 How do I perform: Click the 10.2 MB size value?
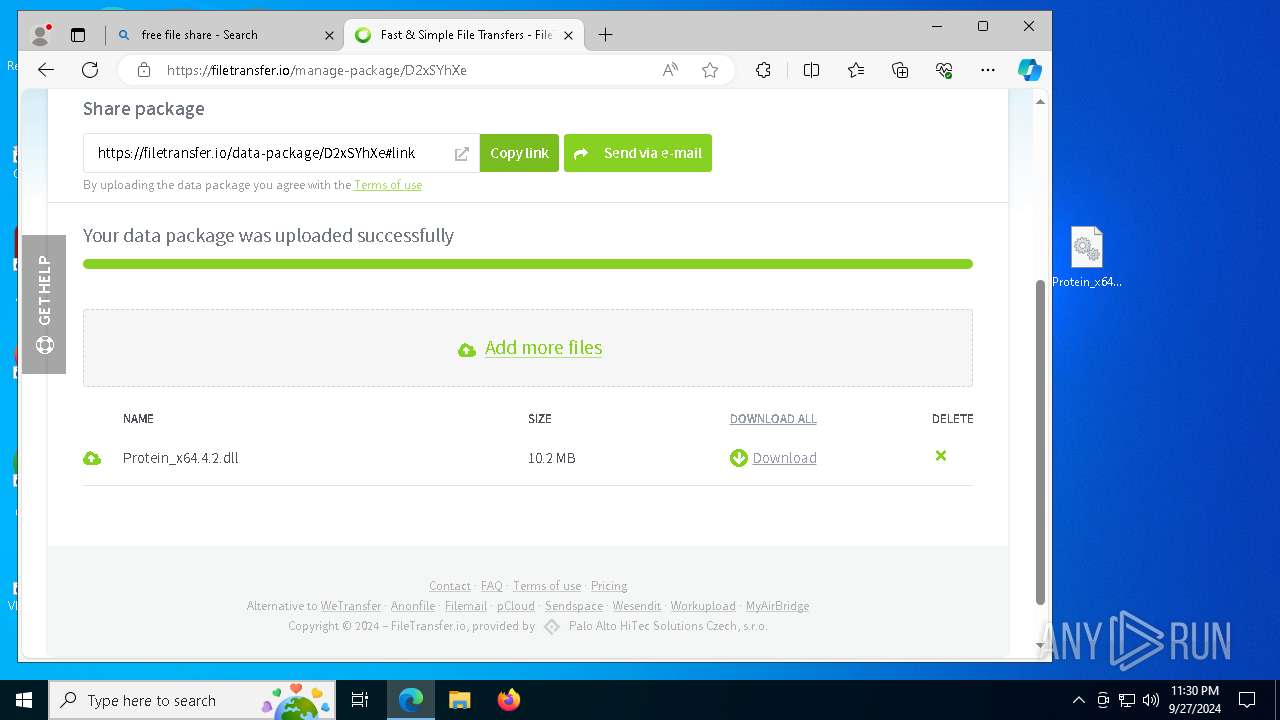pyautogui.click(x=552, y=458)
